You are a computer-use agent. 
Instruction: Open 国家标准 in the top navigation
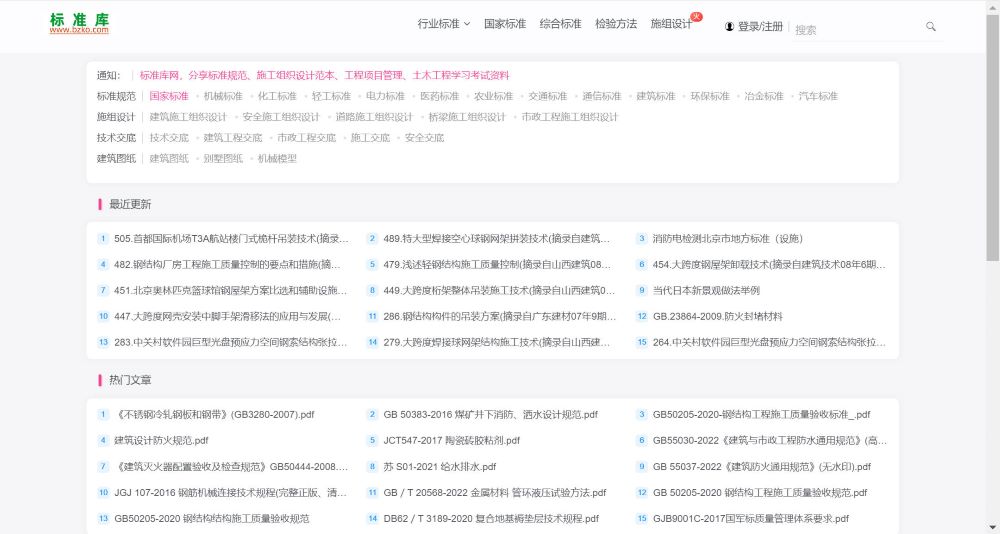(505, 24)
